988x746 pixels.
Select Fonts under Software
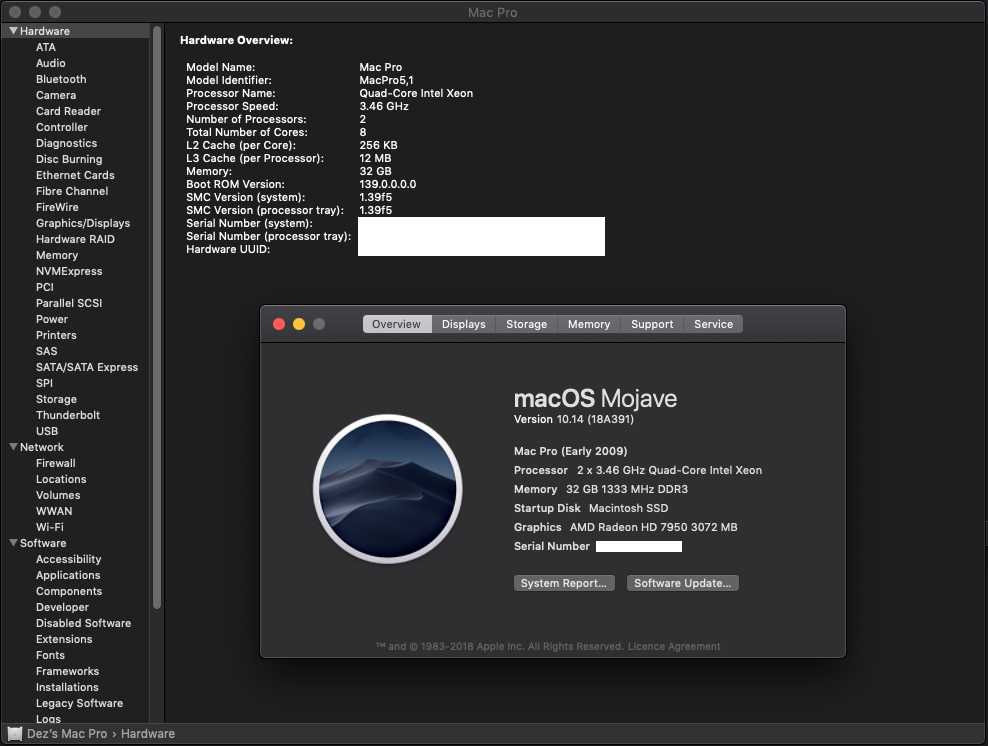(x=50, y=655)
